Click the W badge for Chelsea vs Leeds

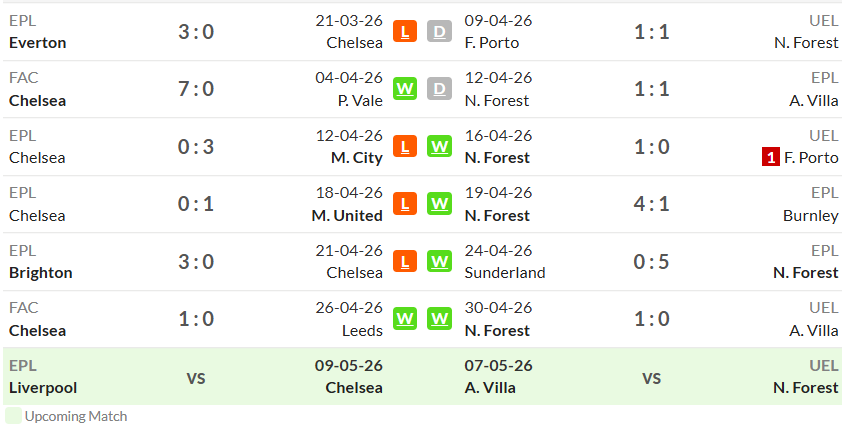[x=405, y=319]
